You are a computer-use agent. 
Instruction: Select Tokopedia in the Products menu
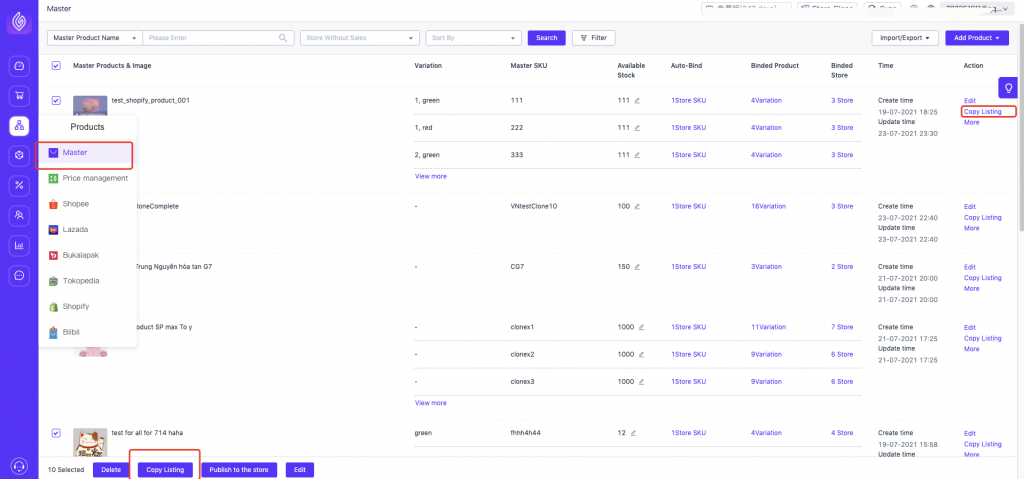(87, 281)
